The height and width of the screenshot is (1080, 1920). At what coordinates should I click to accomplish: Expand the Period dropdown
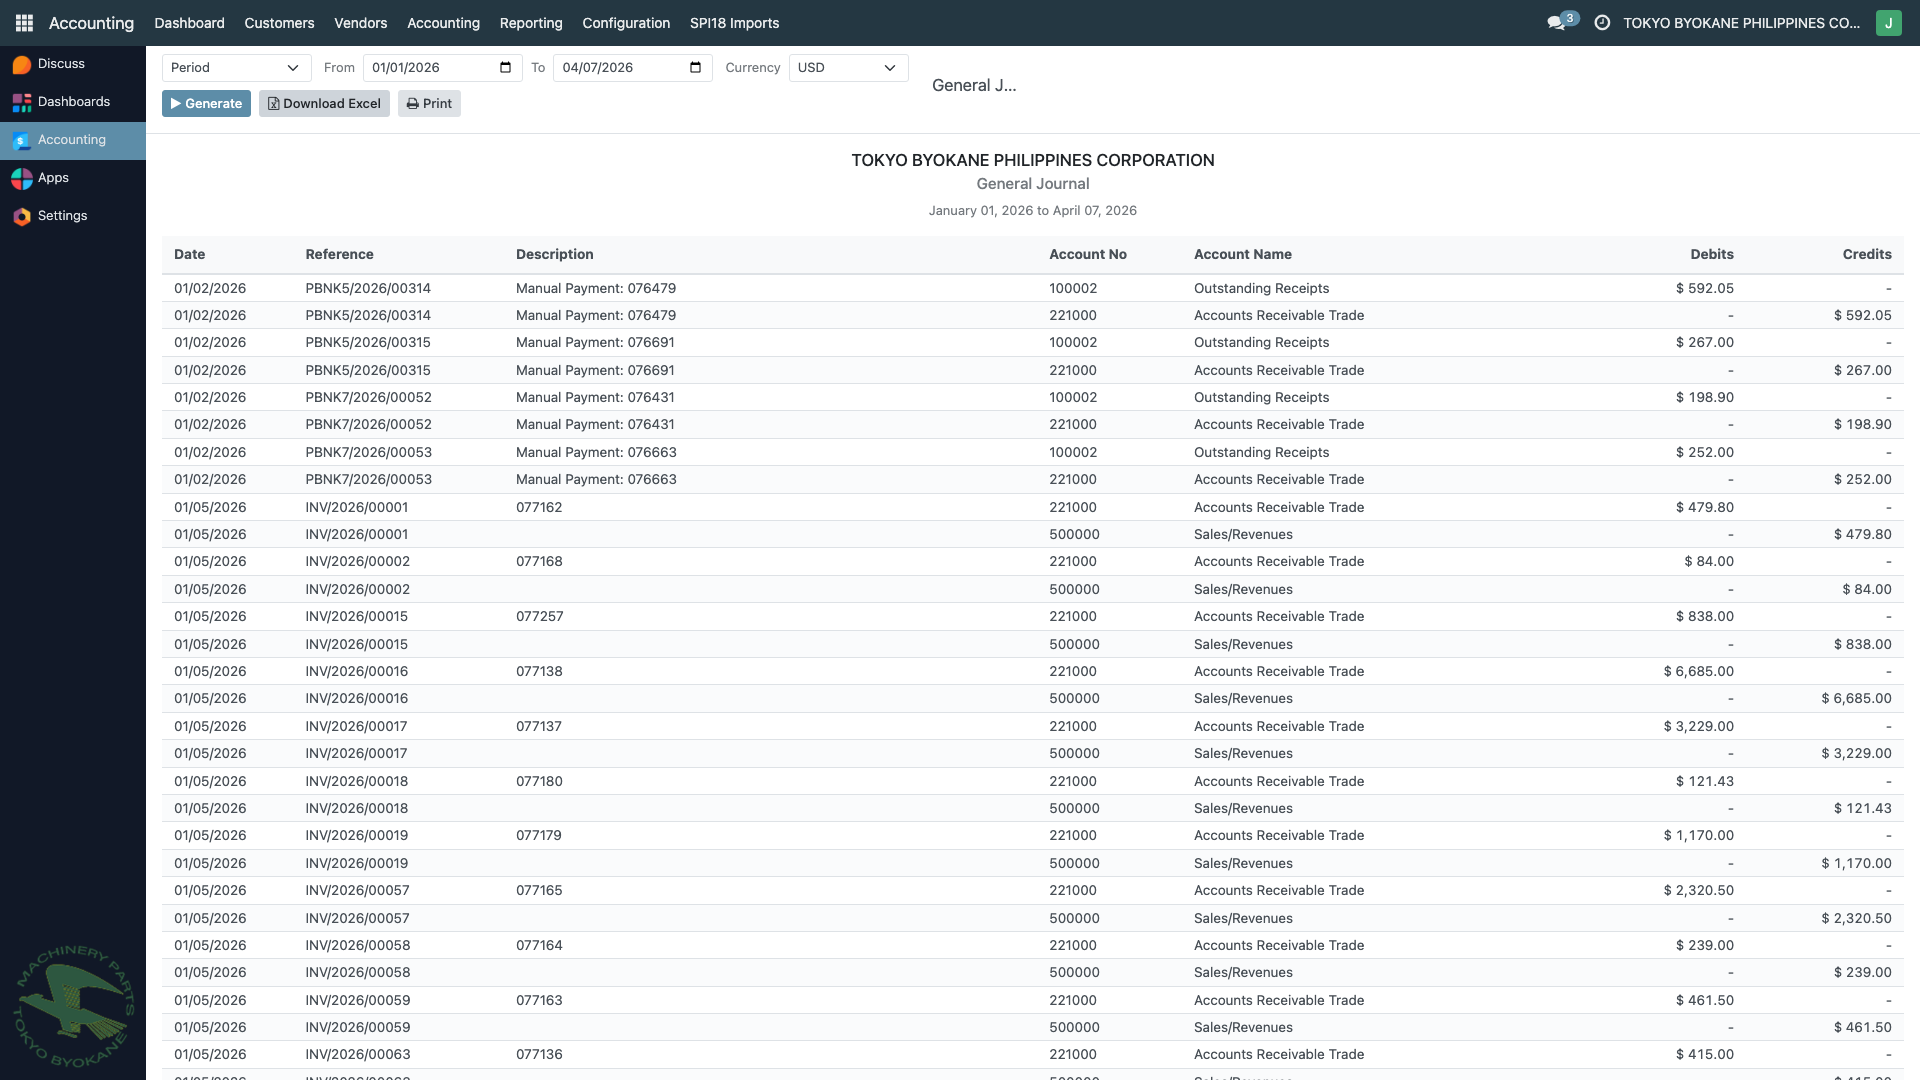click(236, 68)
